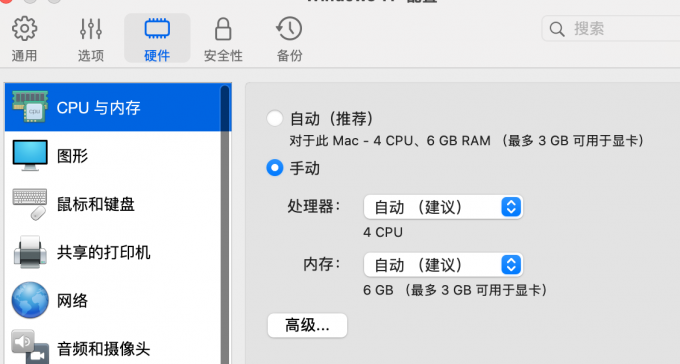Click the globe network icon
Image resolution: width=680 pixels, height=364 pixels.
click(x=30, y=300)
